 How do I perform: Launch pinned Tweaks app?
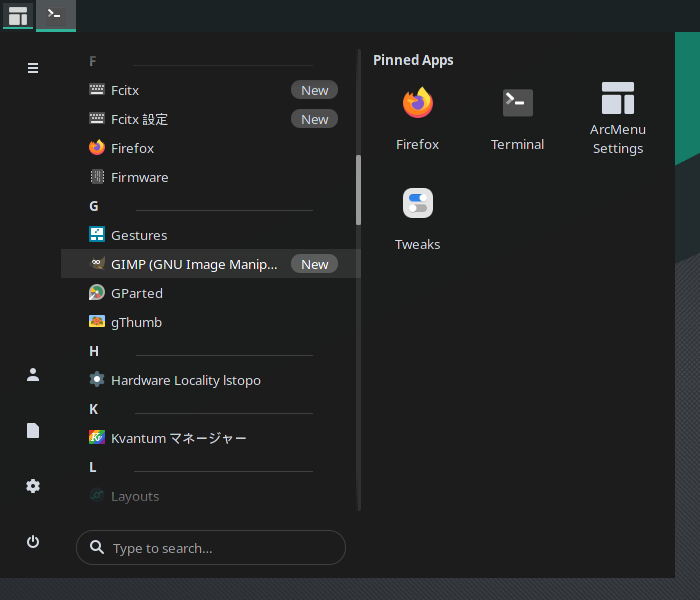pos(417,220)
